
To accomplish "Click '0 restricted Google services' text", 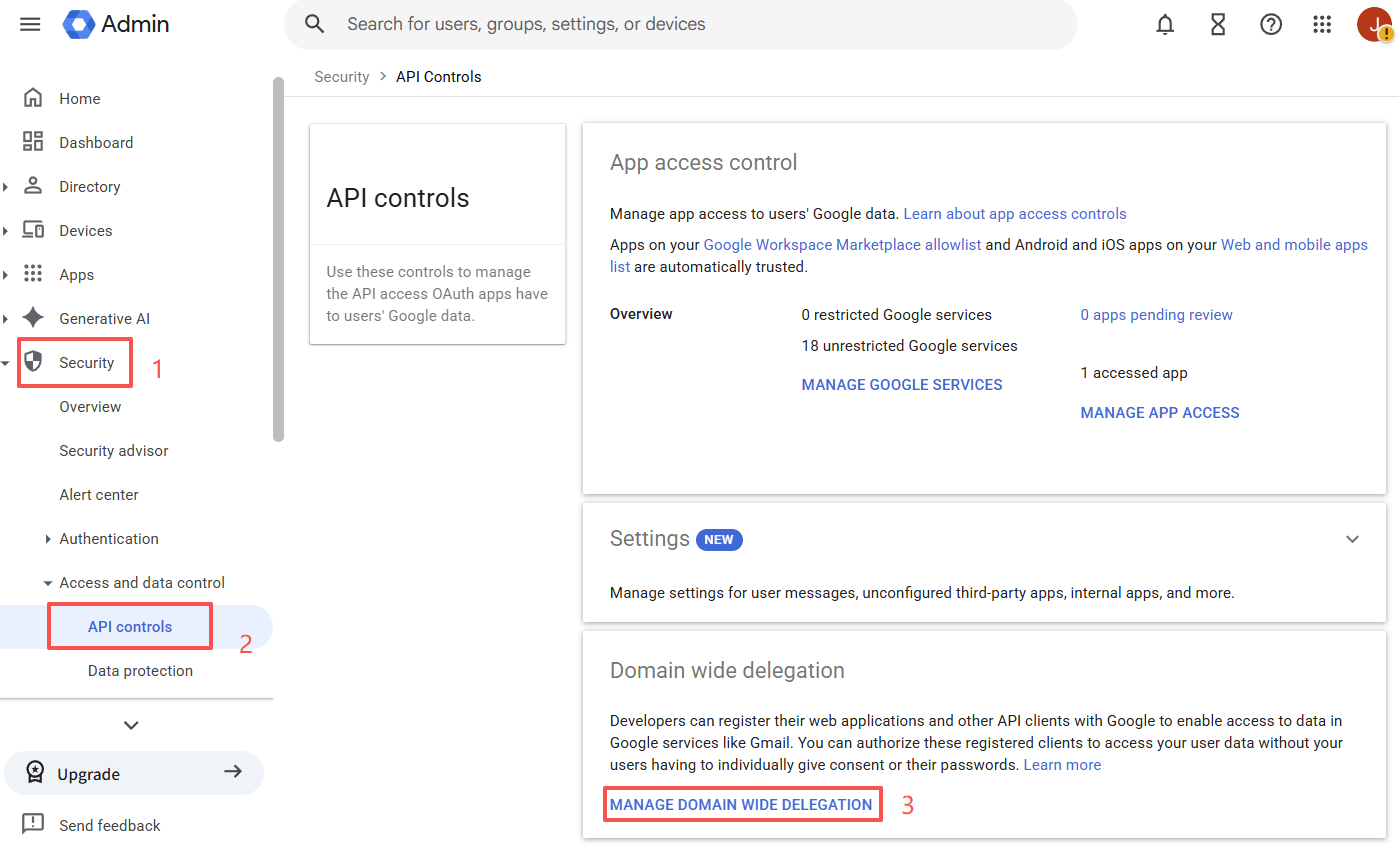I will pos(897,314).
